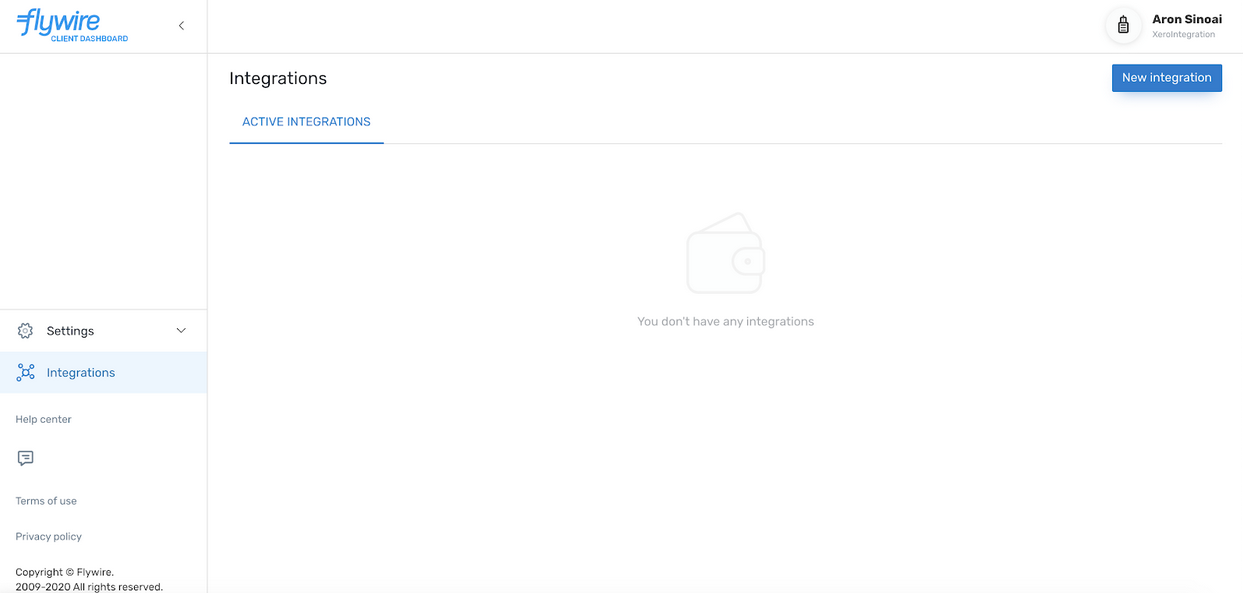
Task: Click the empty wallet illustration
Action: pos(726,253)
